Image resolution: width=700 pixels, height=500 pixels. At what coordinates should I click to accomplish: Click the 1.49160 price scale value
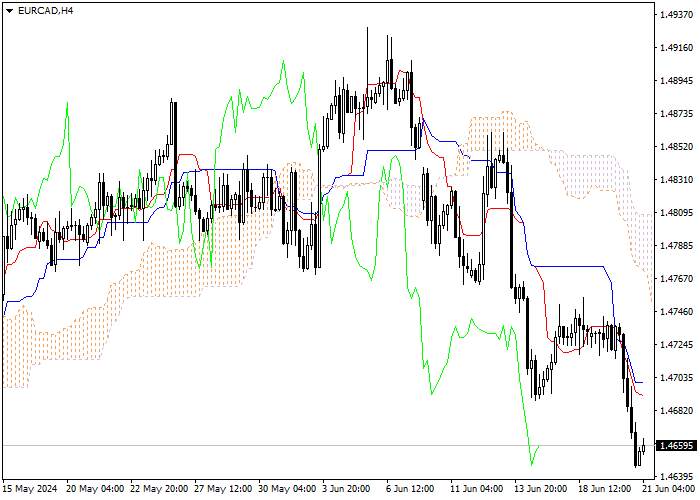(677, 48)
